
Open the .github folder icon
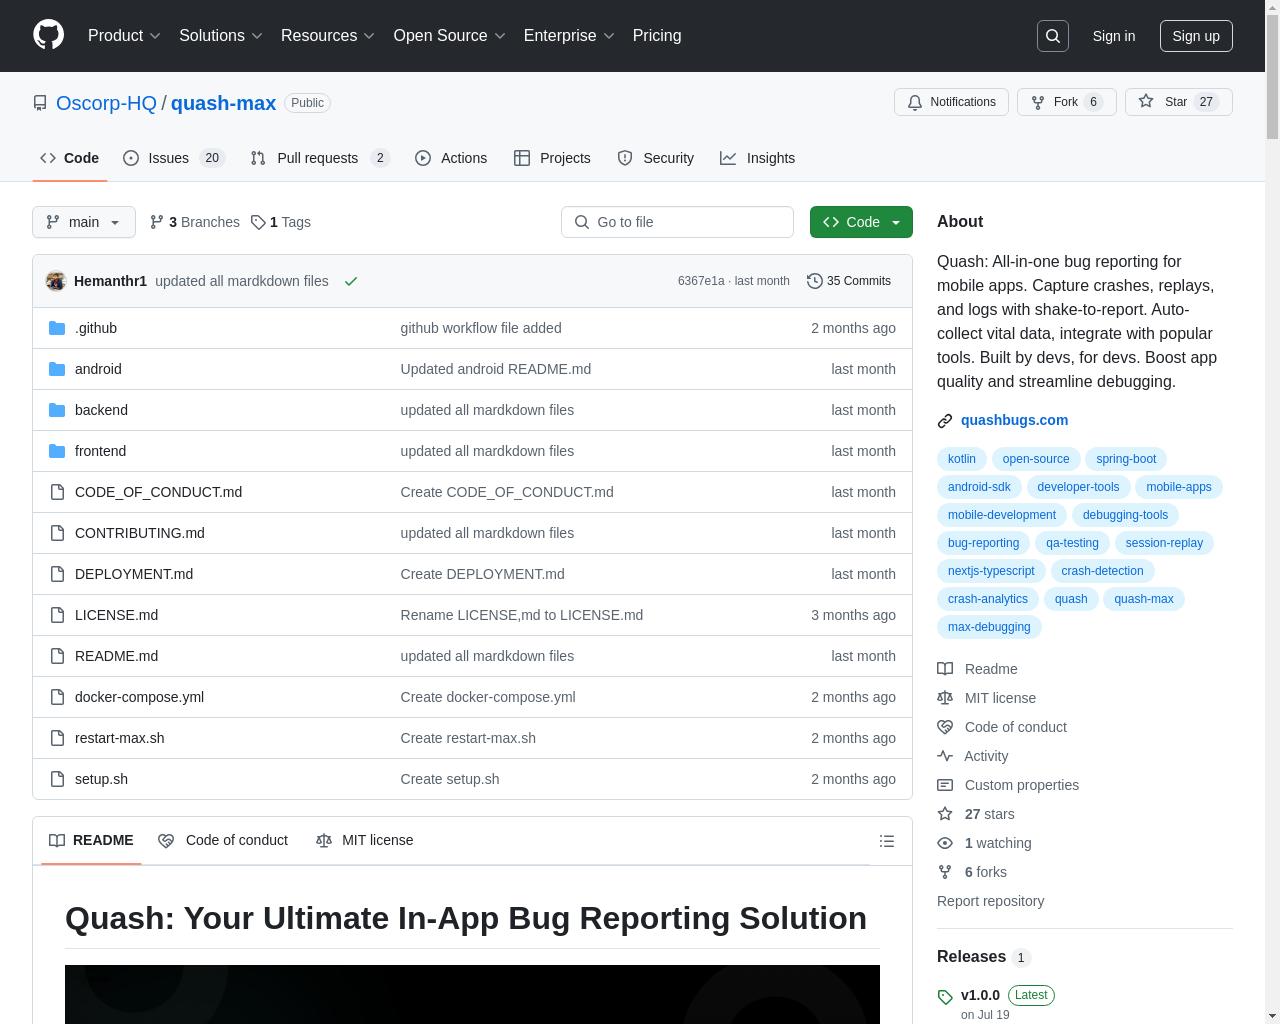coord(57,328)
